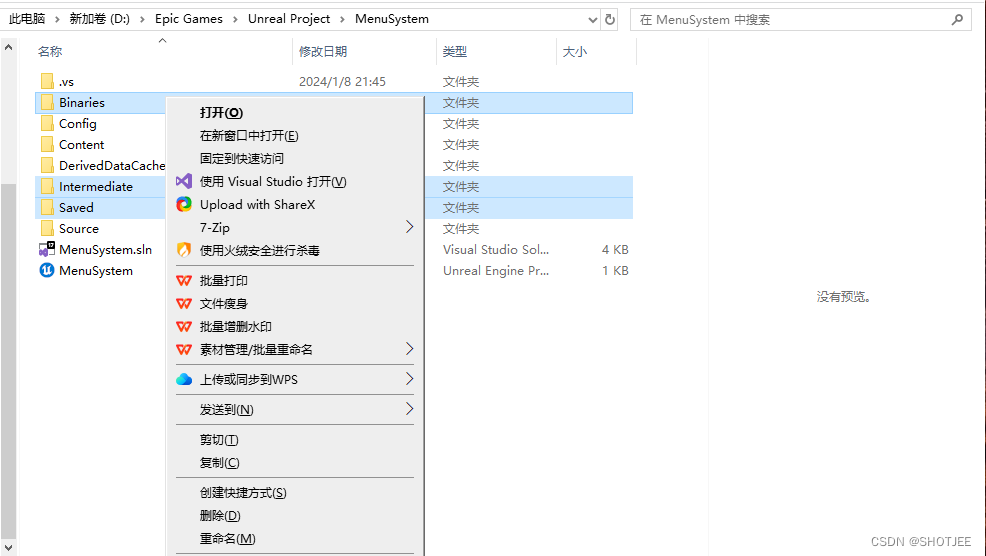The height and width of the screenshot is (556, 986).
Task: Click the WPS icon beside 批量打印
Action: [x=184, y=281]
